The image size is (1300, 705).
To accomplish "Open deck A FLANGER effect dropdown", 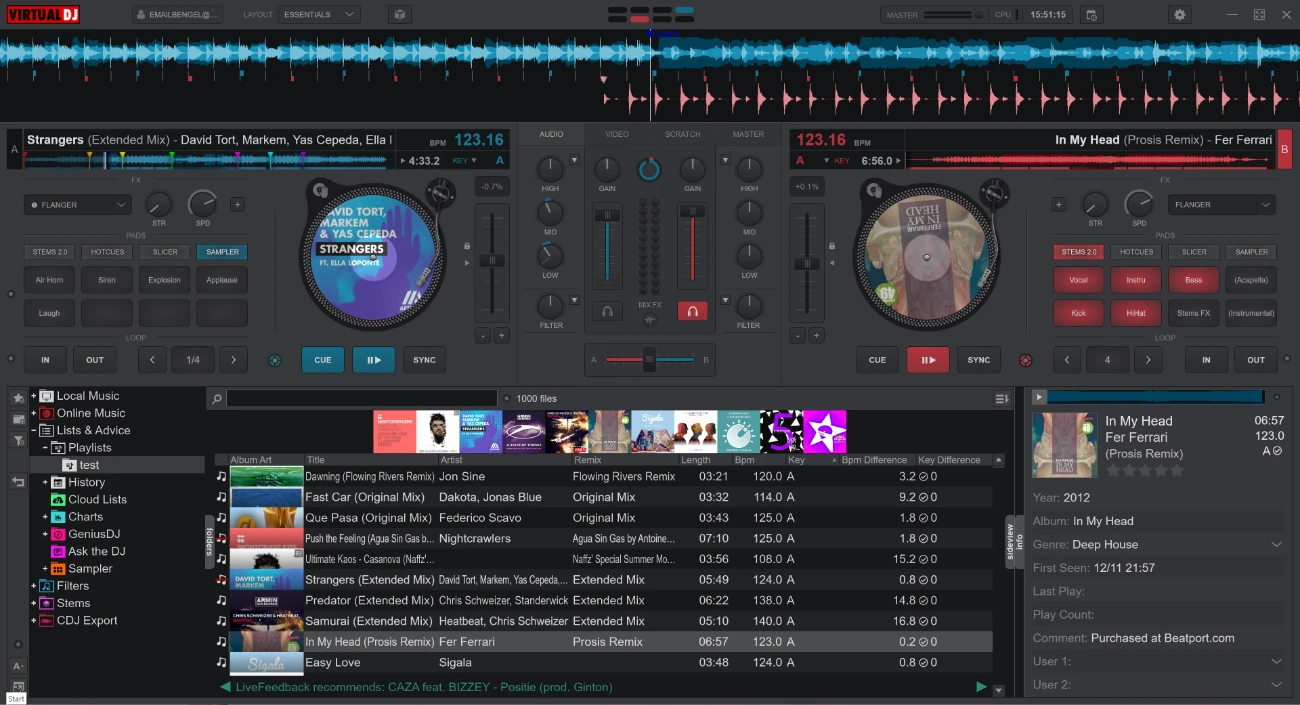I will [x=78, y=205].
